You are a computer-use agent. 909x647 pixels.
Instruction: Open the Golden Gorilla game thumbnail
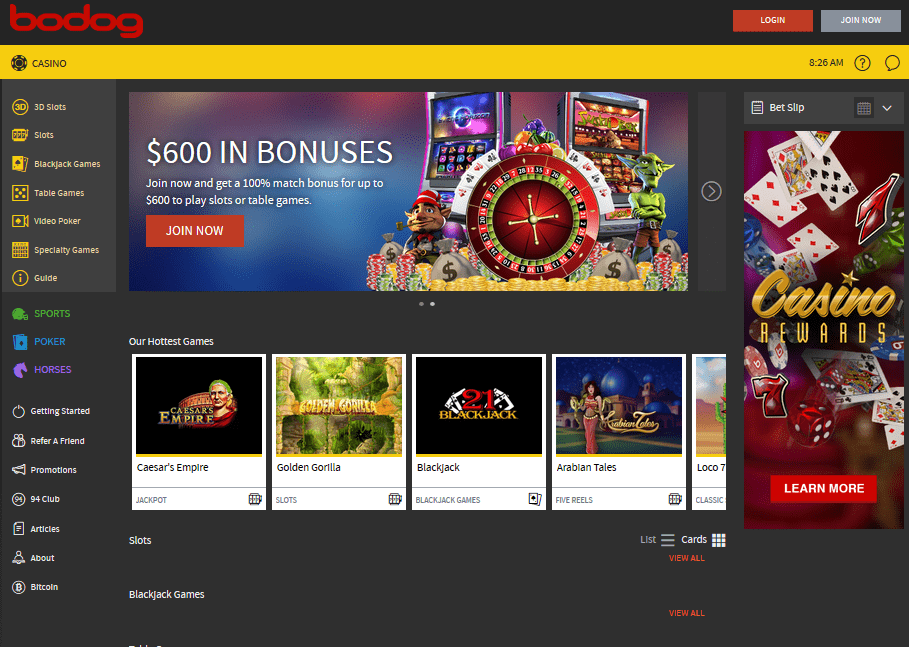(x=339, y=406)
